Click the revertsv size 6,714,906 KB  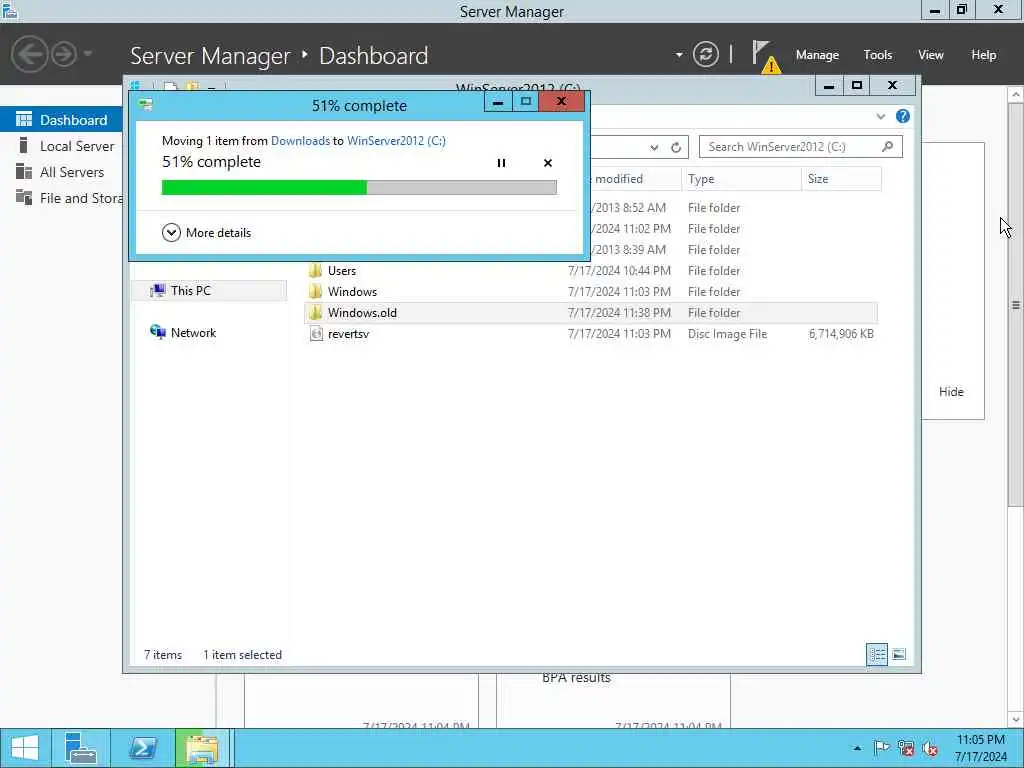tap(841, 334)
